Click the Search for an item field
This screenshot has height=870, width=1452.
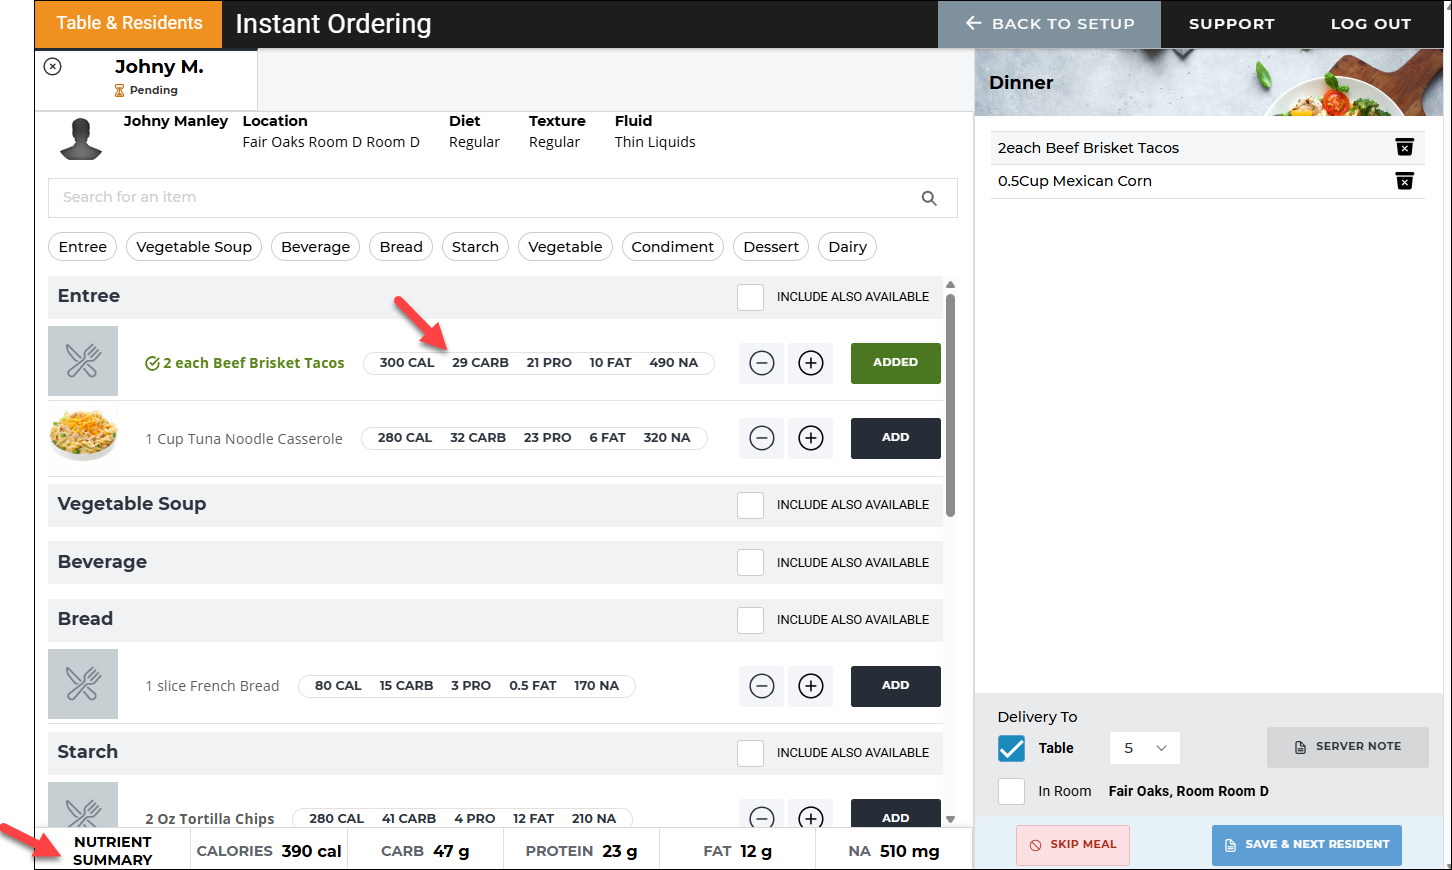coord(502,198)
